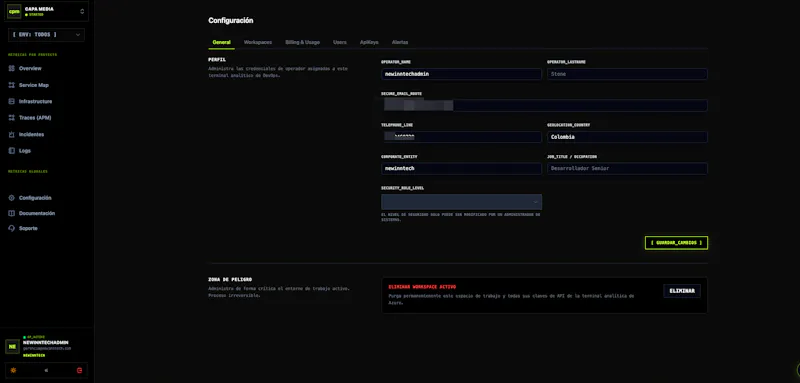The image size is (800, 383).
Task: Click the CORPORATE_ENTITY field showing newinntech
Action: (461, 168)
